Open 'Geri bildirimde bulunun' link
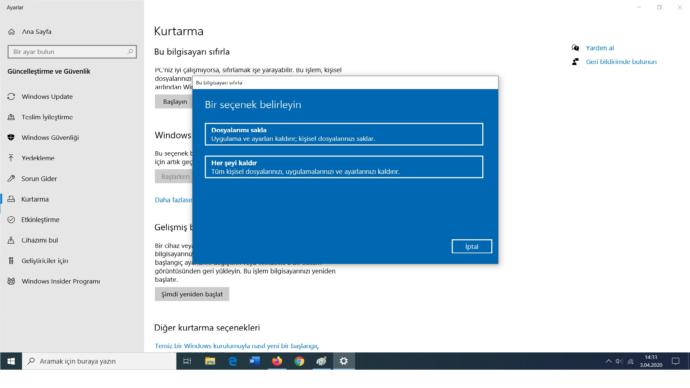Image resolution: width=690 pixels, height=388 pixels. click(x=621, y=62)
